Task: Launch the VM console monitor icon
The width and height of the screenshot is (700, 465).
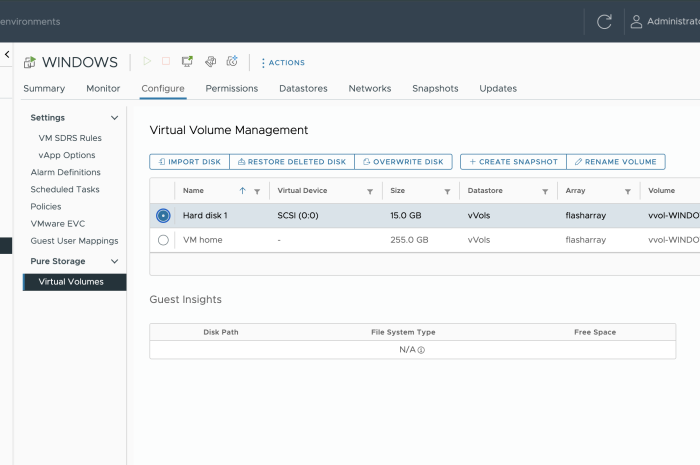Action: [x=187, y=62]
